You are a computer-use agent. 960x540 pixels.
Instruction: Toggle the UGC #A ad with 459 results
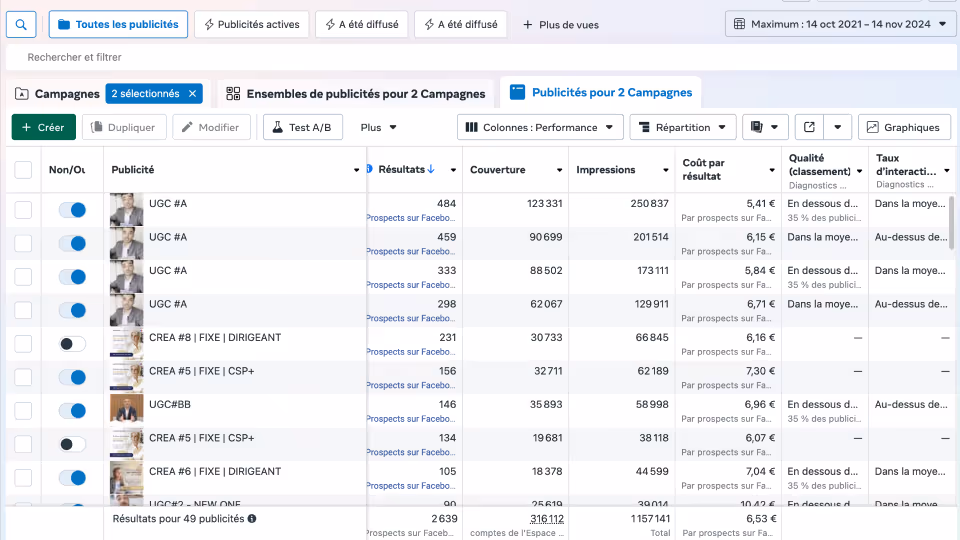click(x=72, y=244)
